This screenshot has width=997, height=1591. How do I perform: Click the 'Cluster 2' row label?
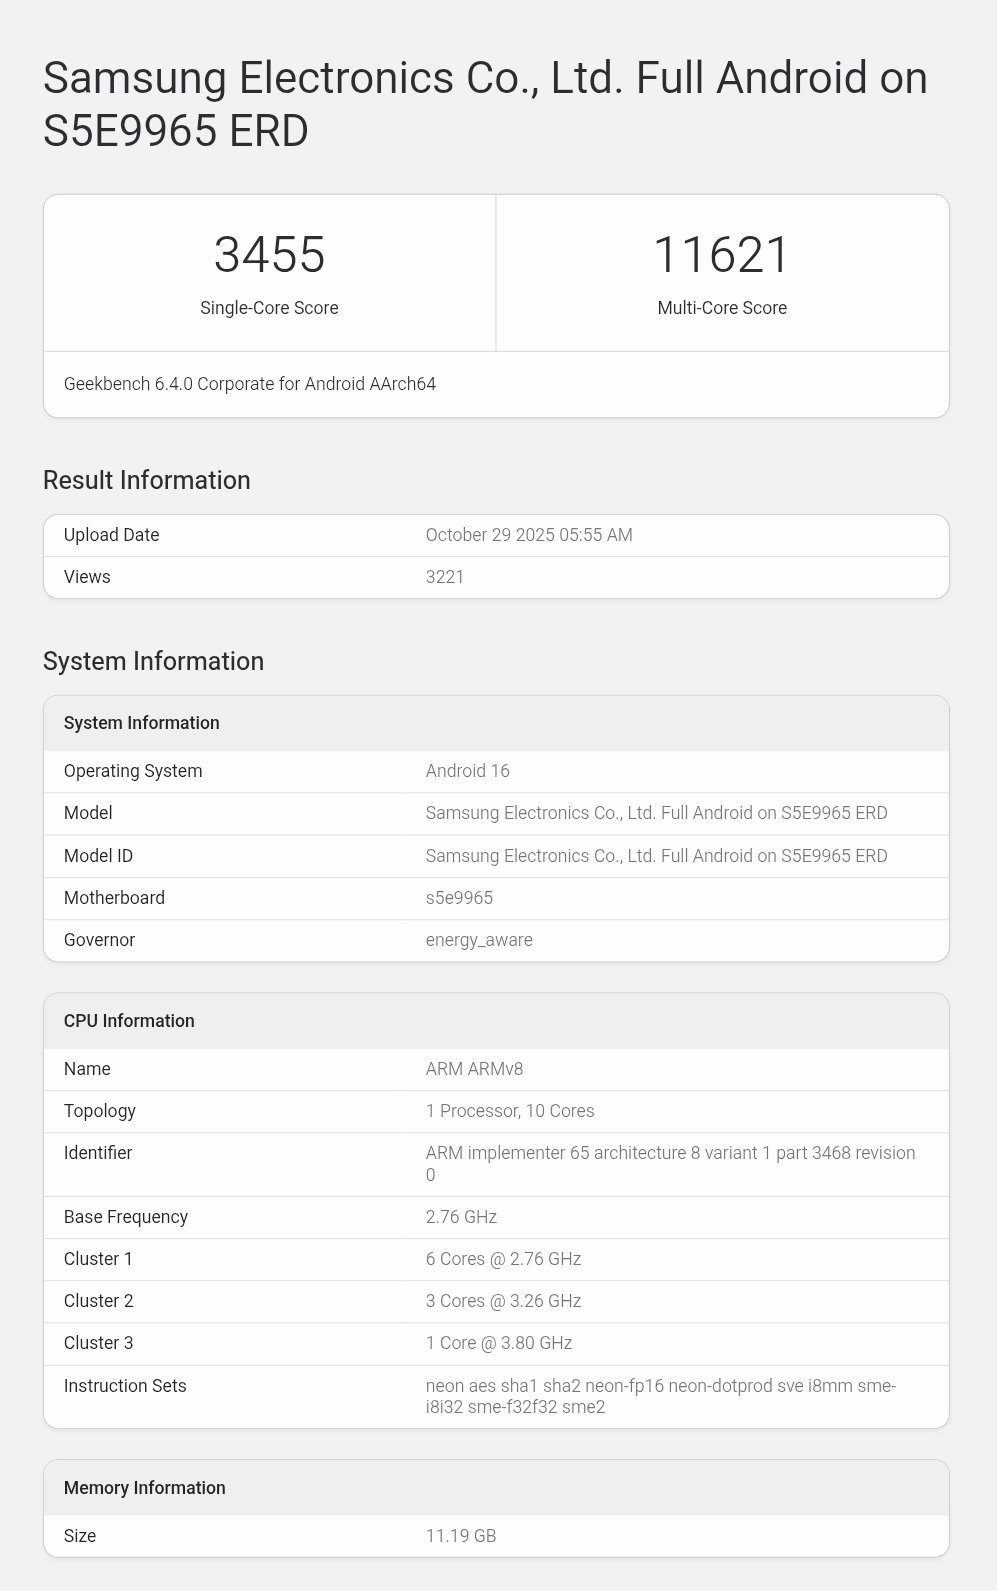tap(99, 1301)
